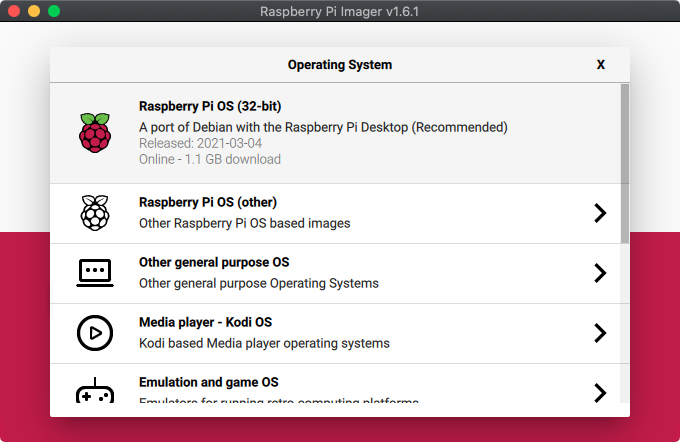
Task: Expand Other general purpose OS chevron
Action: point(600,273)
